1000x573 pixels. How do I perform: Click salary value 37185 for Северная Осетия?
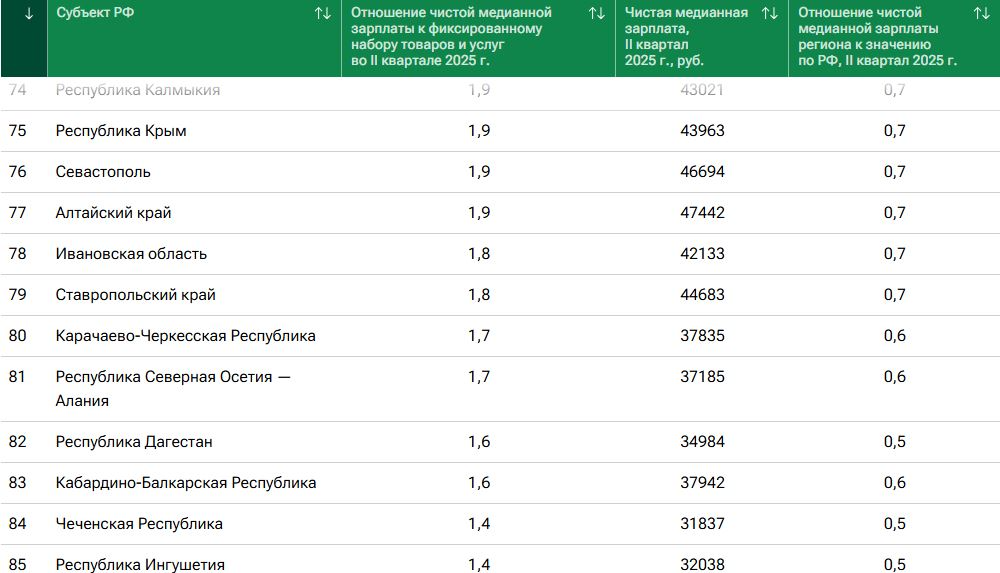click(702, 376)
